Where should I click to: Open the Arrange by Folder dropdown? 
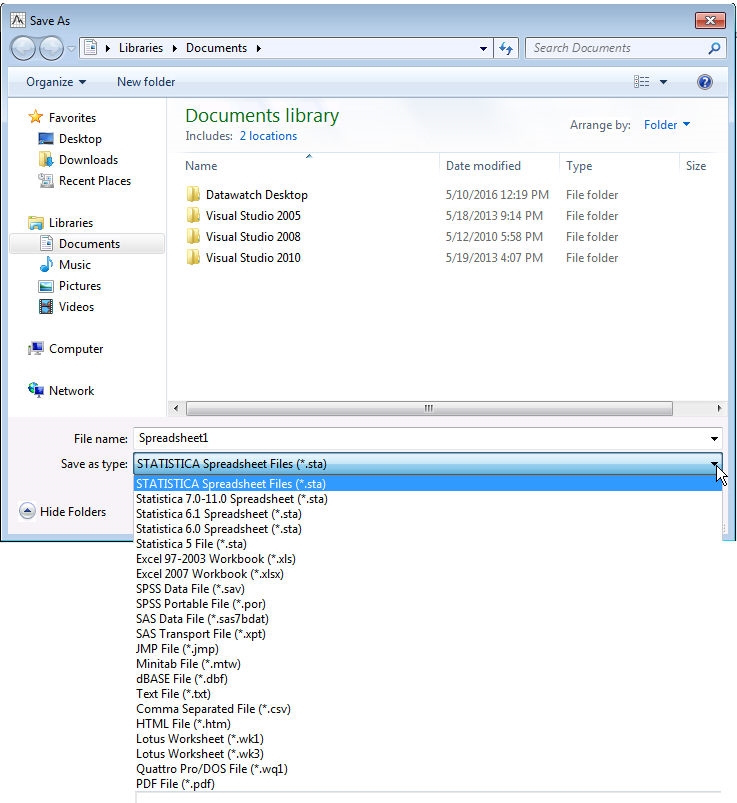667,124
